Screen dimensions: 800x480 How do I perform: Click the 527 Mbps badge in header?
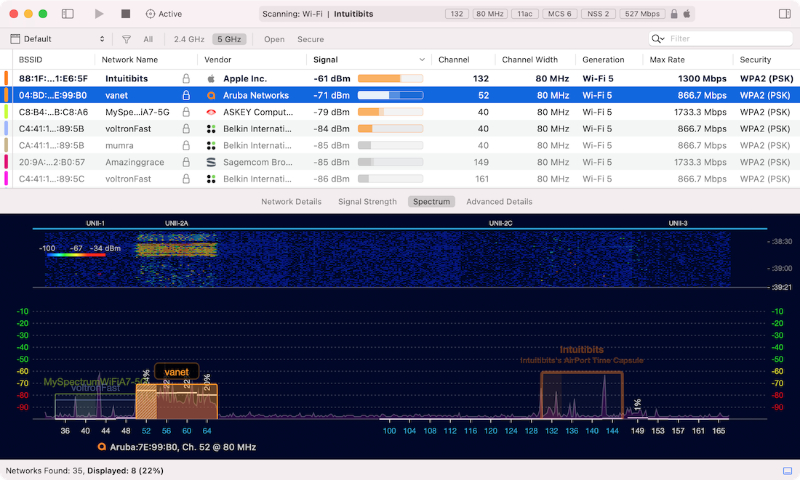pyautogui.click(x=642, y=14)
